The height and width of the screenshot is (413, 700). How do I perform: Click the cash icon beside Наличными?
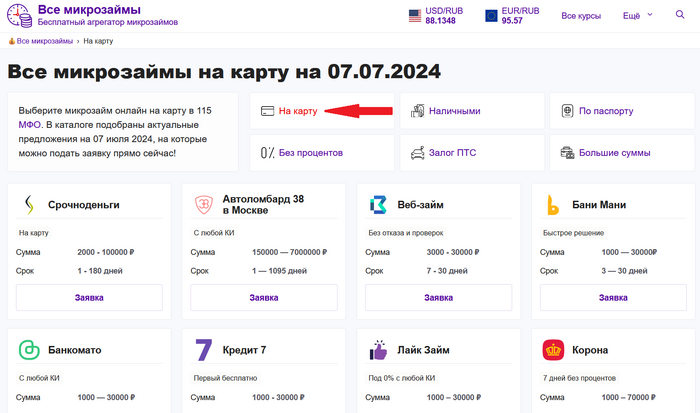click(417, 111)
